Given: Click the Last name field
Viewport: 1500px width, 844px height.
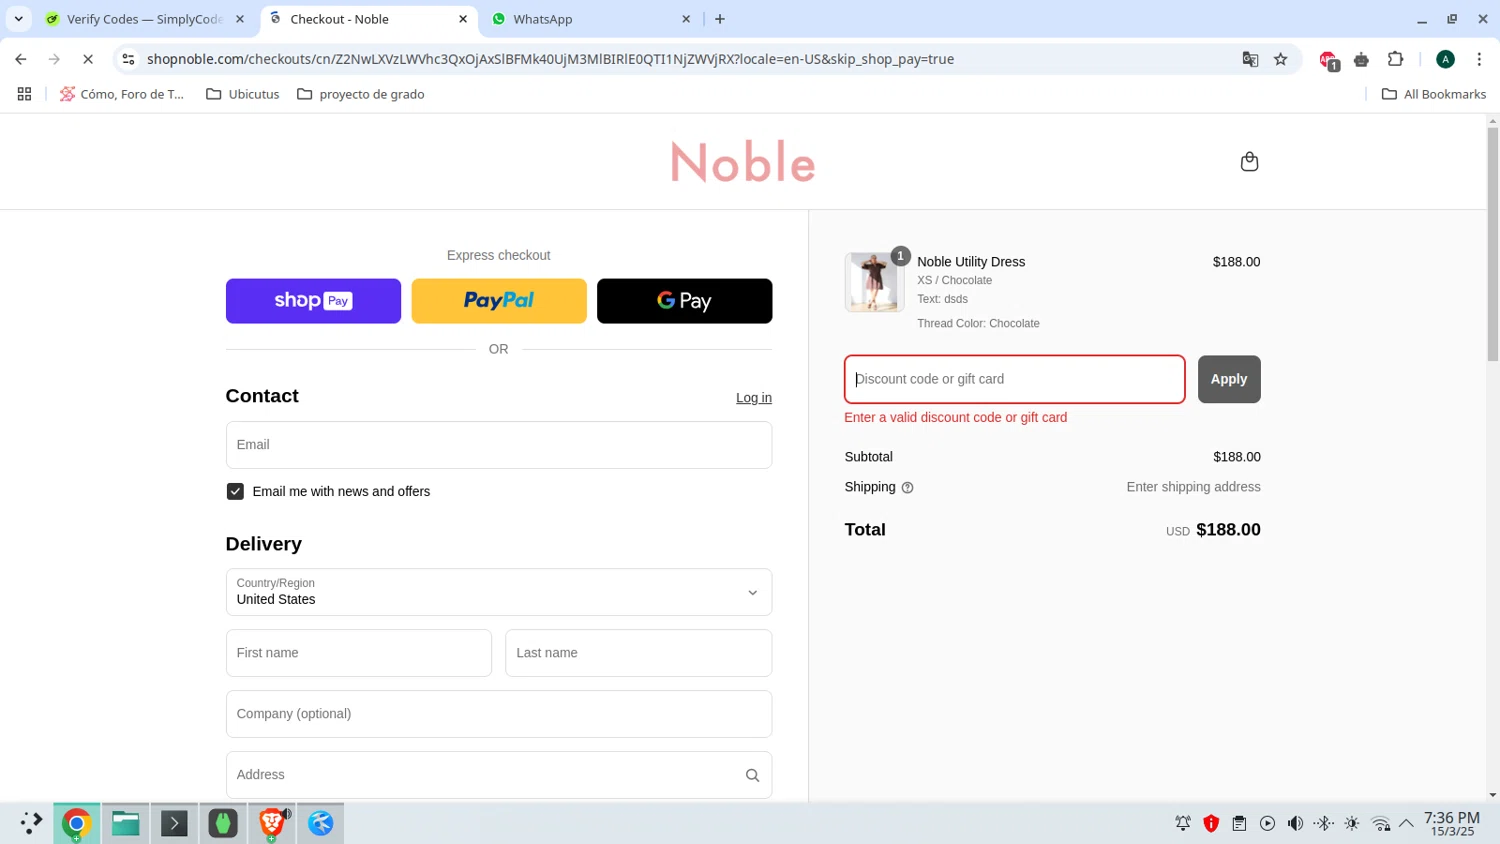Looking at the screenshot, I should coord(638,653).
